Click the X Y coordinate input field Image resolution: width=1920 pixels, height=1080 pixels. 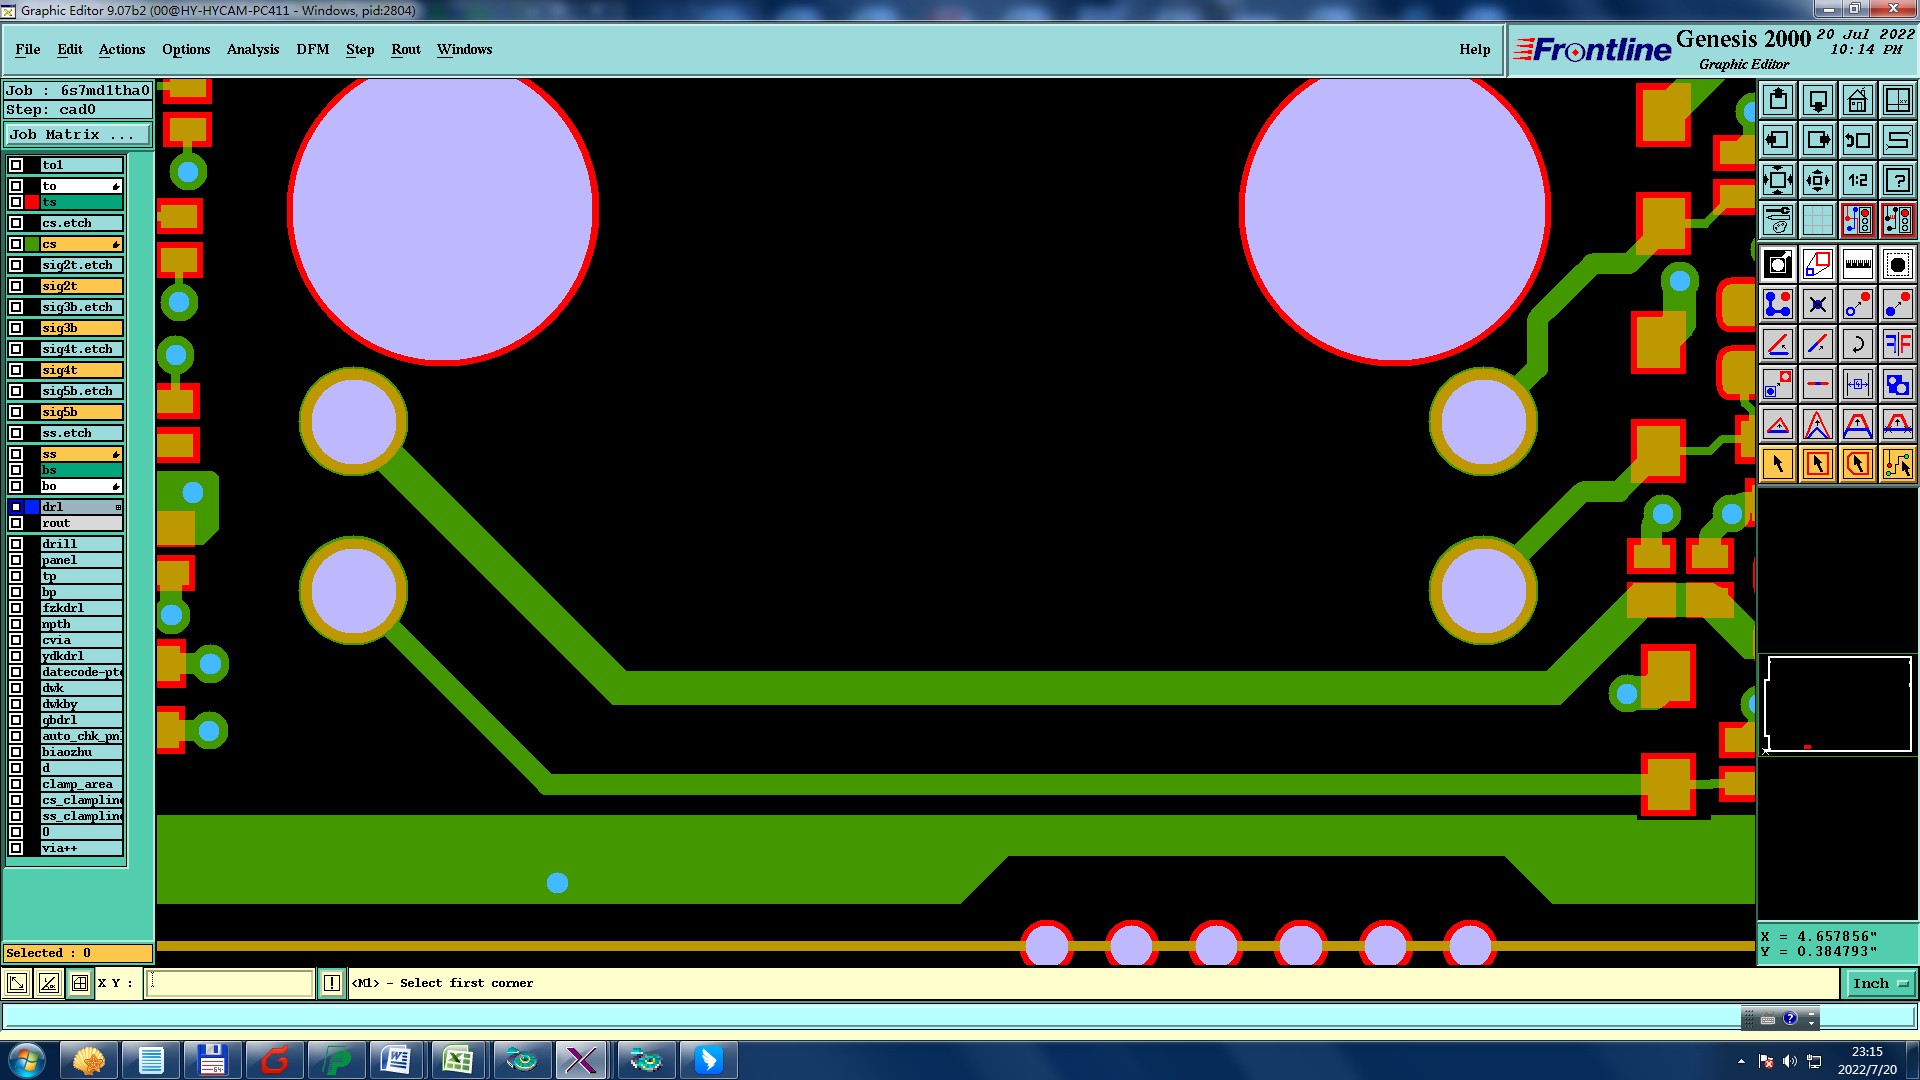(x=230, y=984)
